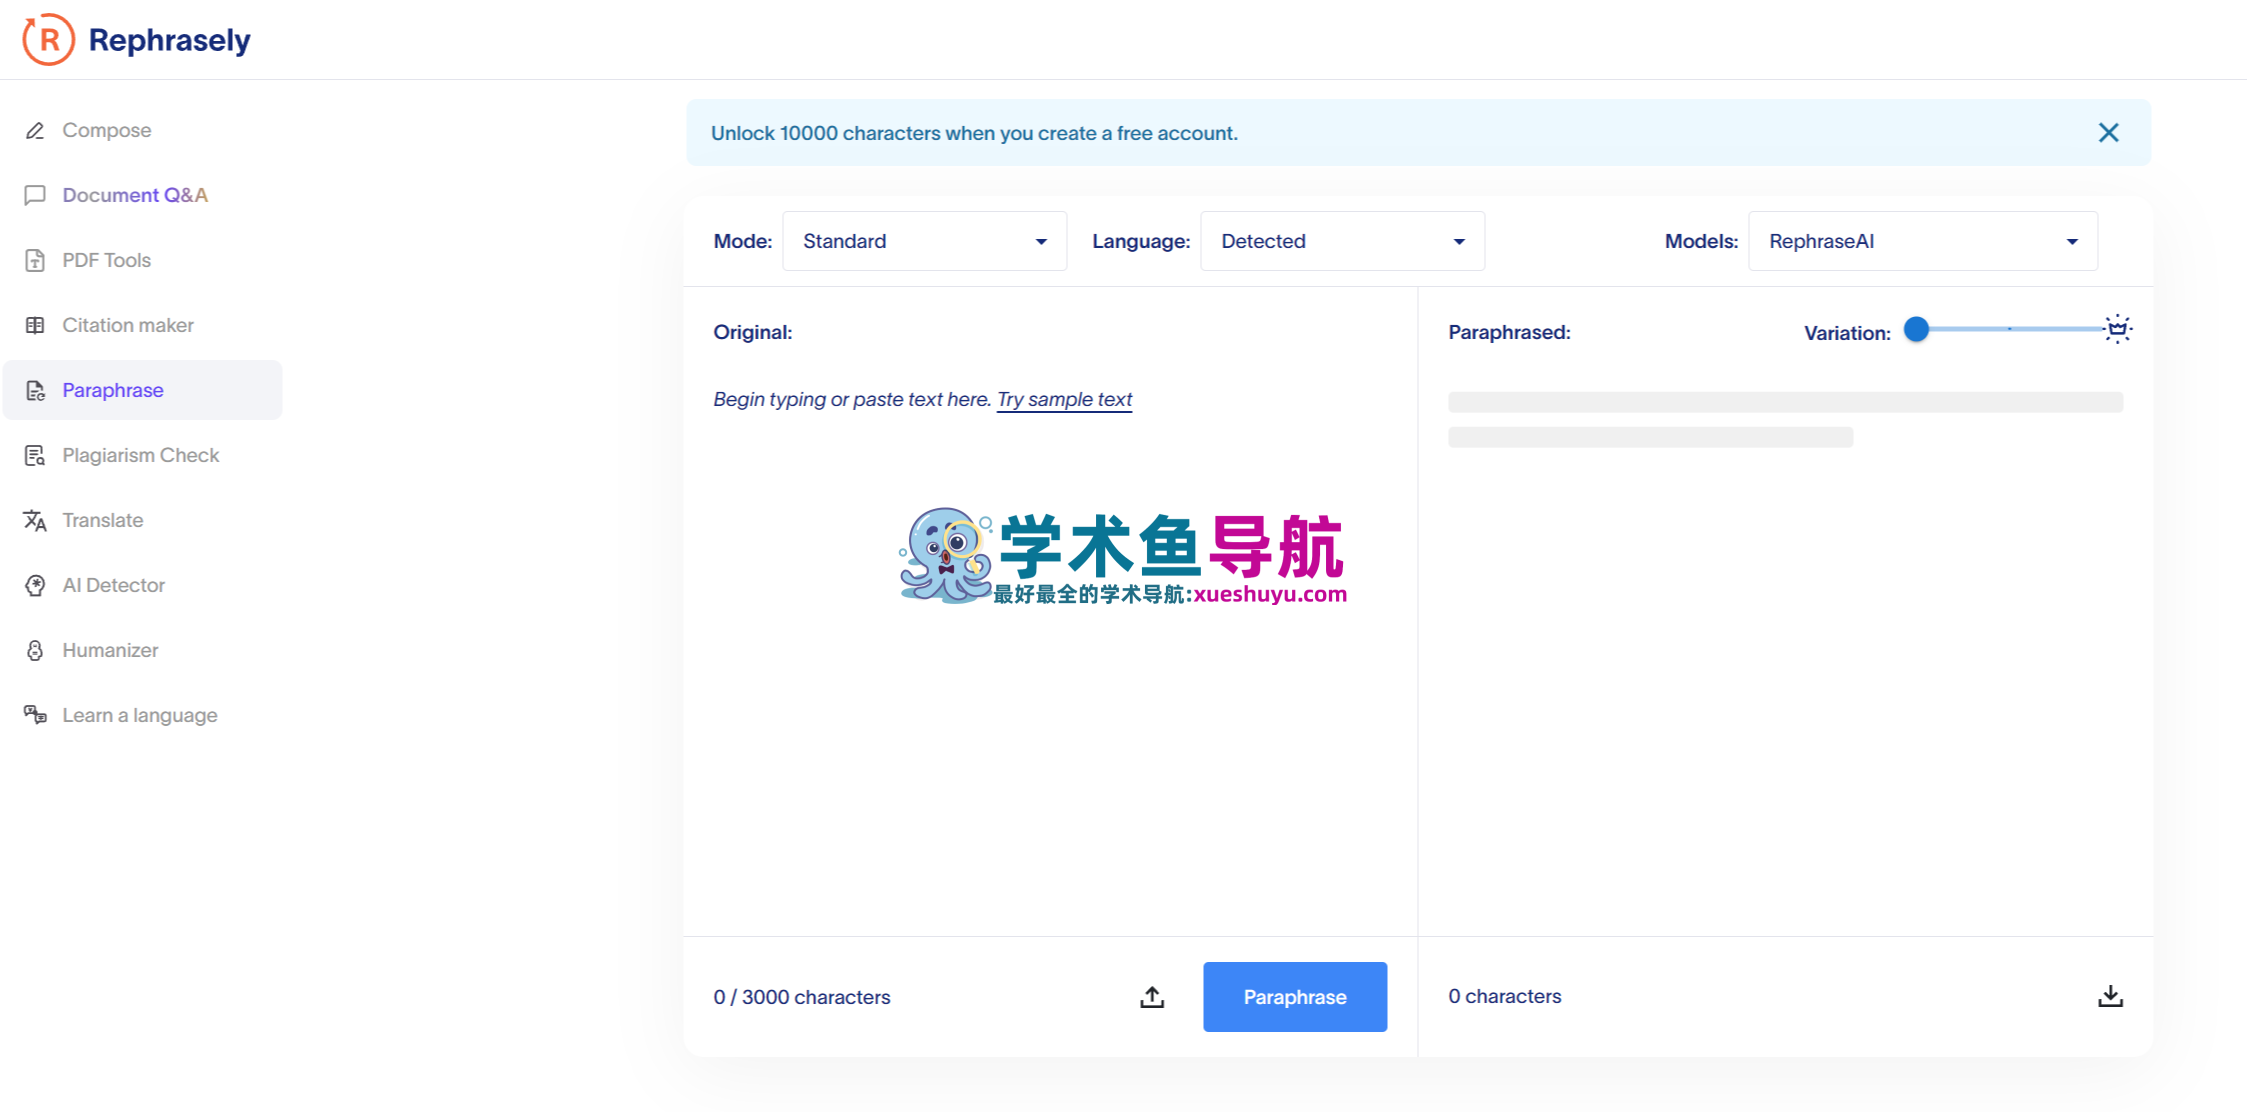Viewport: 2247px width, 1112px height.
Task: Click the 'Language:' label
Action: (1141, 241)
